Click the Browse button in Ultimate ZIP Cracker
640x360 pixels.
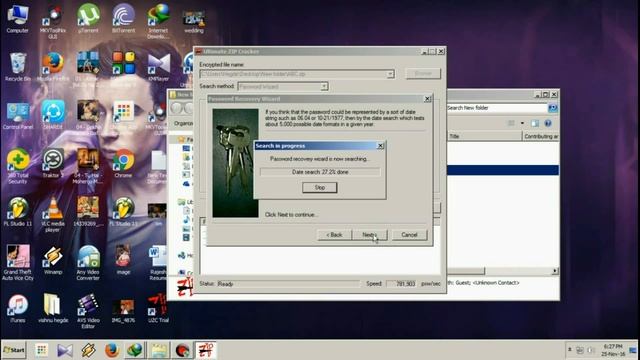pyautogui.click(x=423, y=73)
